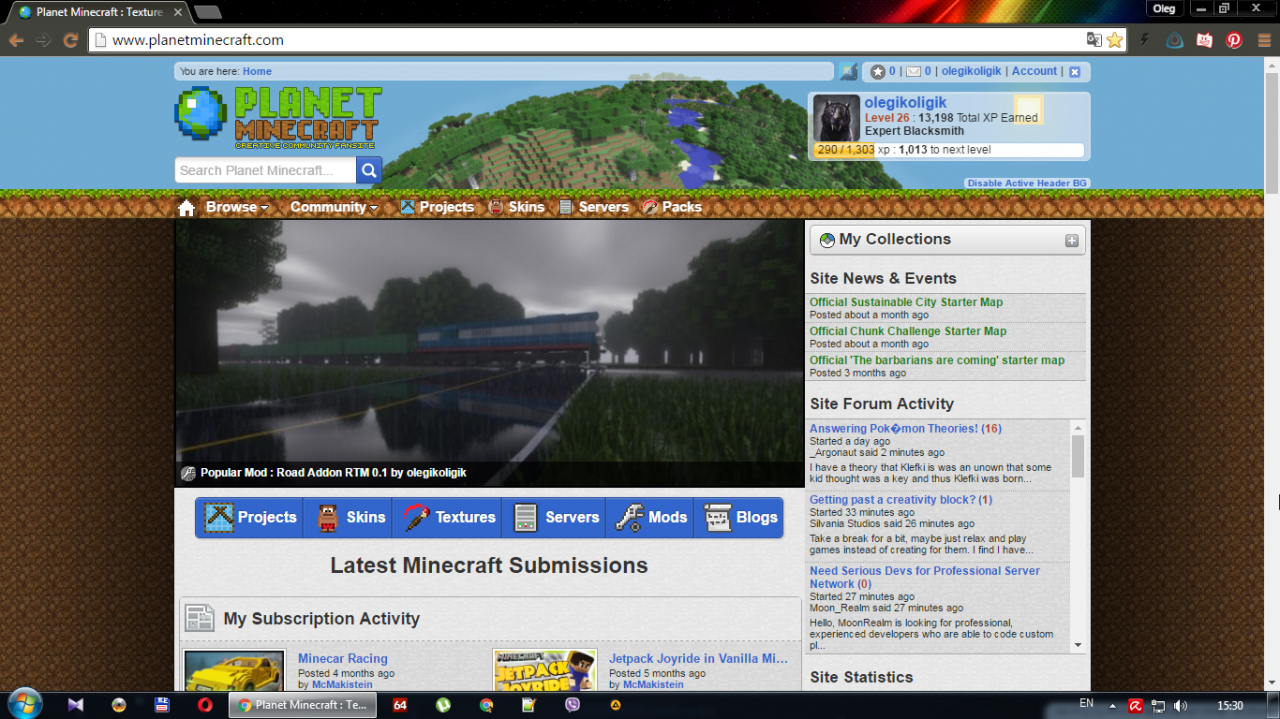Open the Account link in header
1280x719 pixels.
point(1034,71)
